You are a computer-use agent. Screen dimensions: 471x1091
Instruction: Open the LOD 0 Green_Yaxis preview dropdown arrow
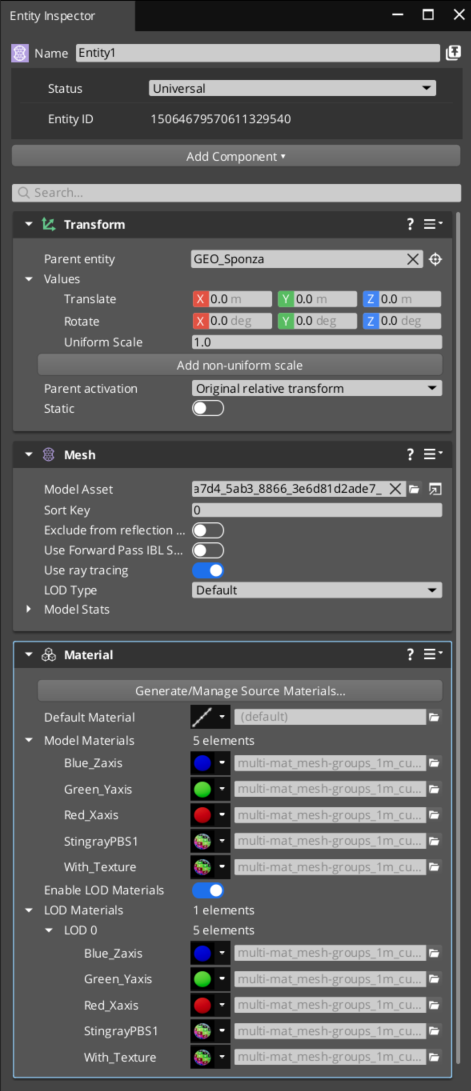[x=223, y=980]
